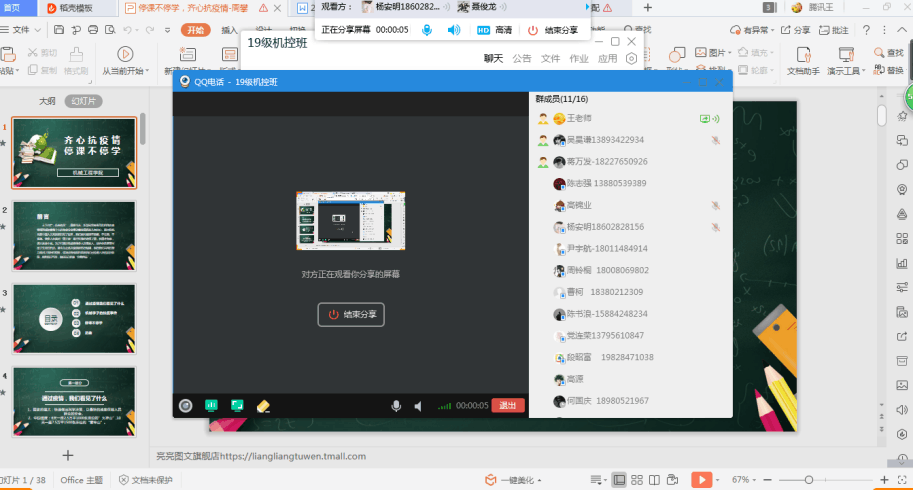The width and height of the screenshot is (913, 490).
Task: Open the 一键美化 menu in status bar
Action: point(513,480)
